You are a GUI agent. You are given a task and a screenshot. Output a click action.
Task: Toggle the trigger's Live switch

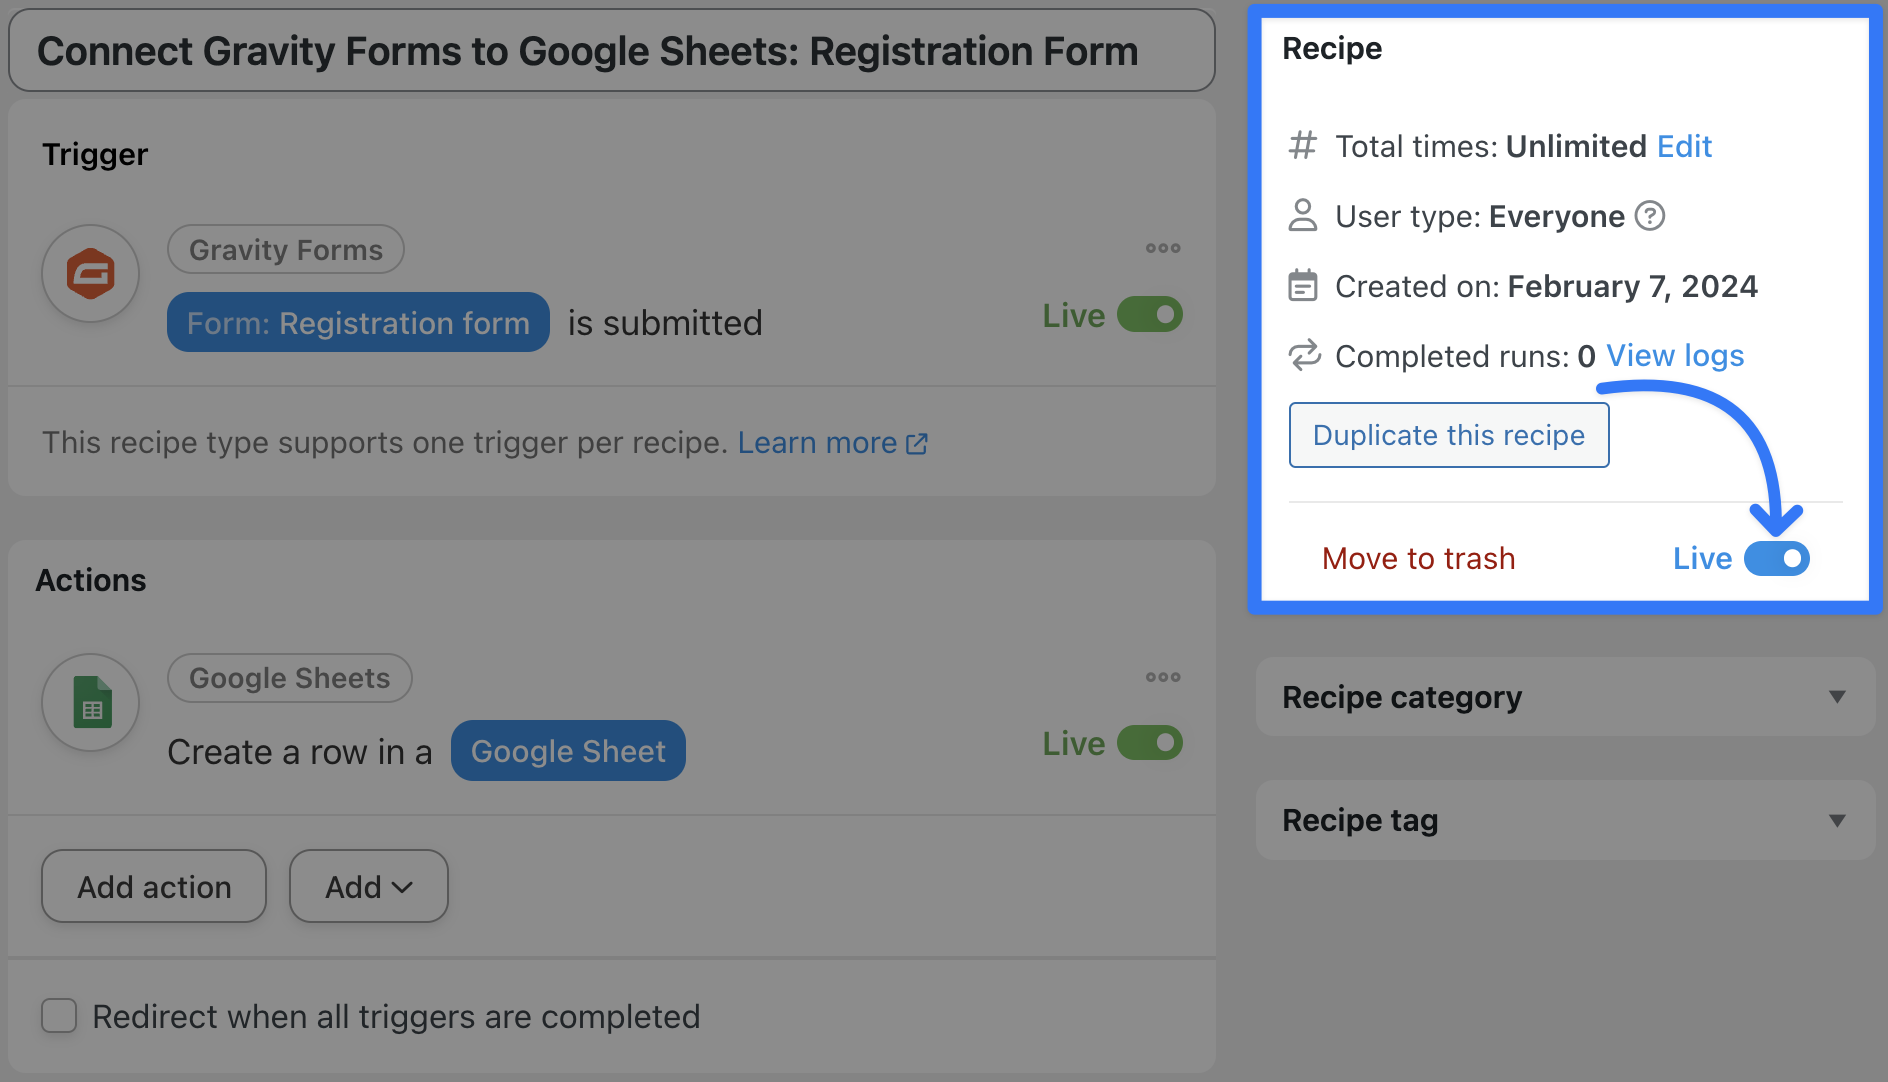pyautogui.click(x=1150, y=315)
